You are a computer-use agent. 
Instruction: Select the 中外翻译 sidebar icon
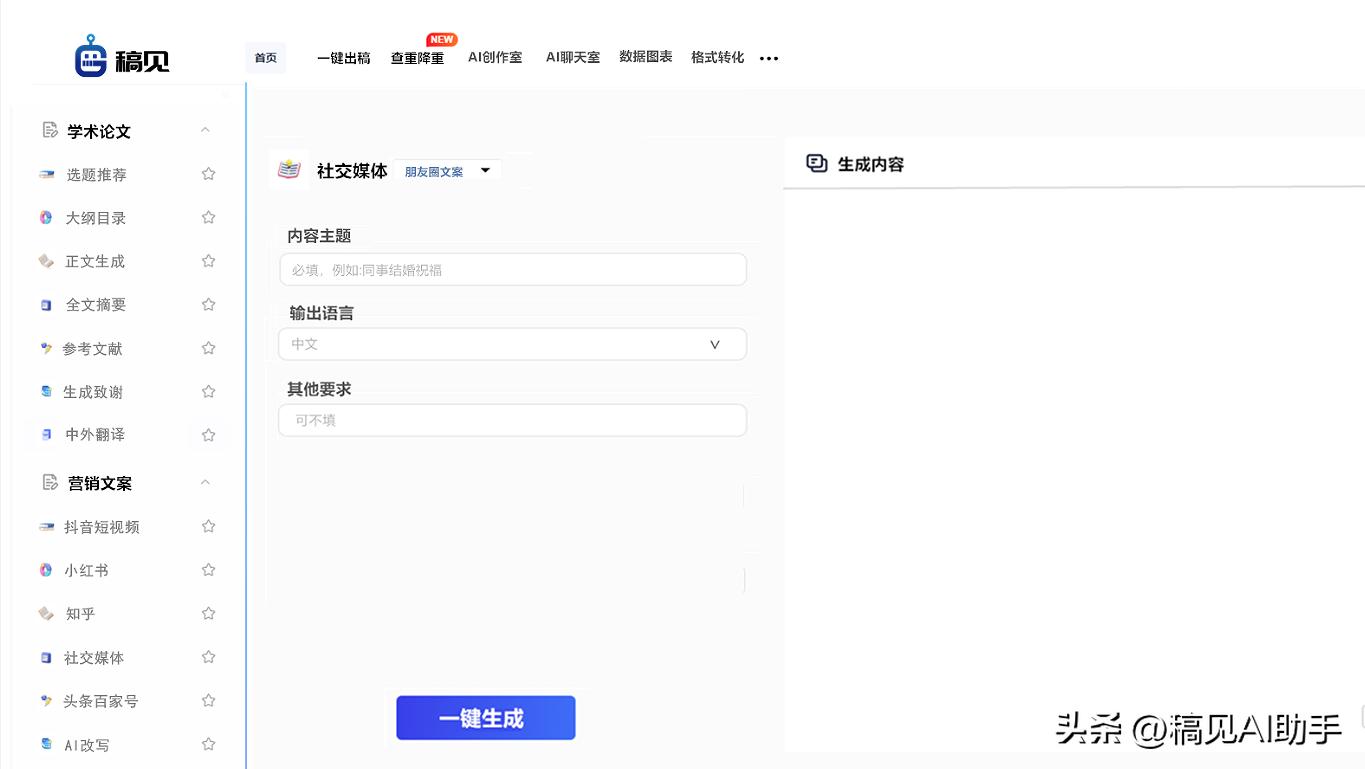[x=46, y=434]
